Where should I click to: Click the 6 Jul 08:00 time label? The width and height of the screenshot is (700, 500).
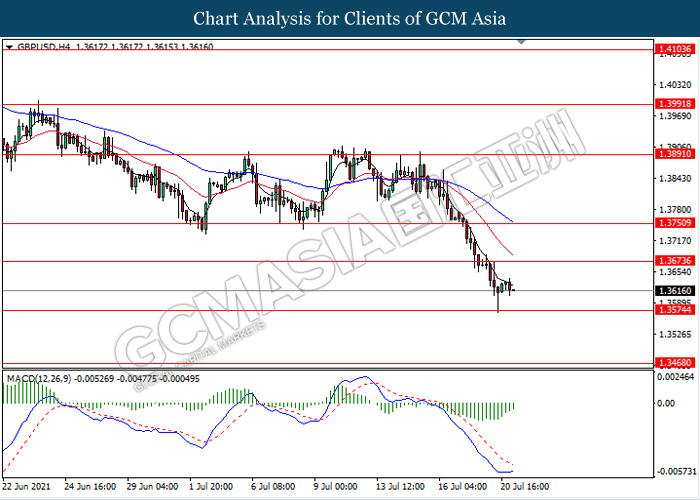coord(273,486)
